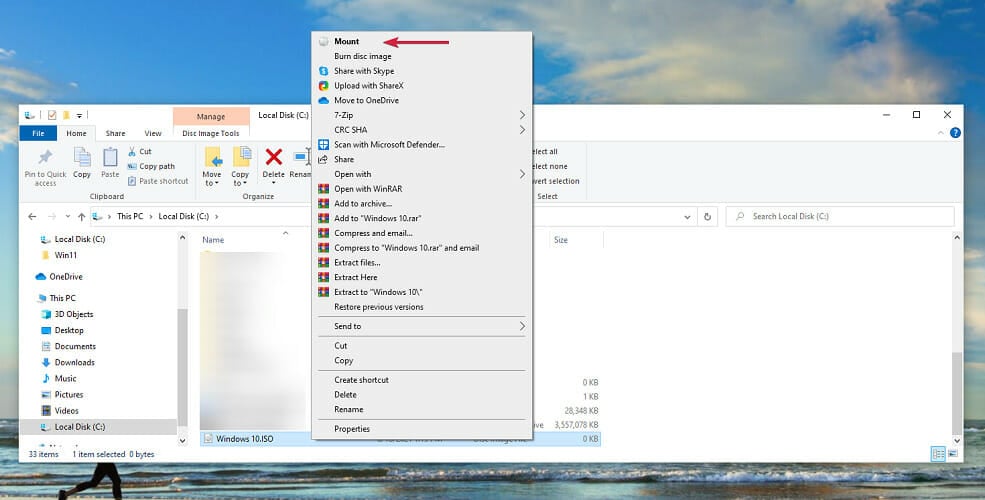Viewport: 985px width, 500px height.
Task: Click icon beside Add to "Windows 10.rar"
Action: pyautogui.click(x=324, y=219)
